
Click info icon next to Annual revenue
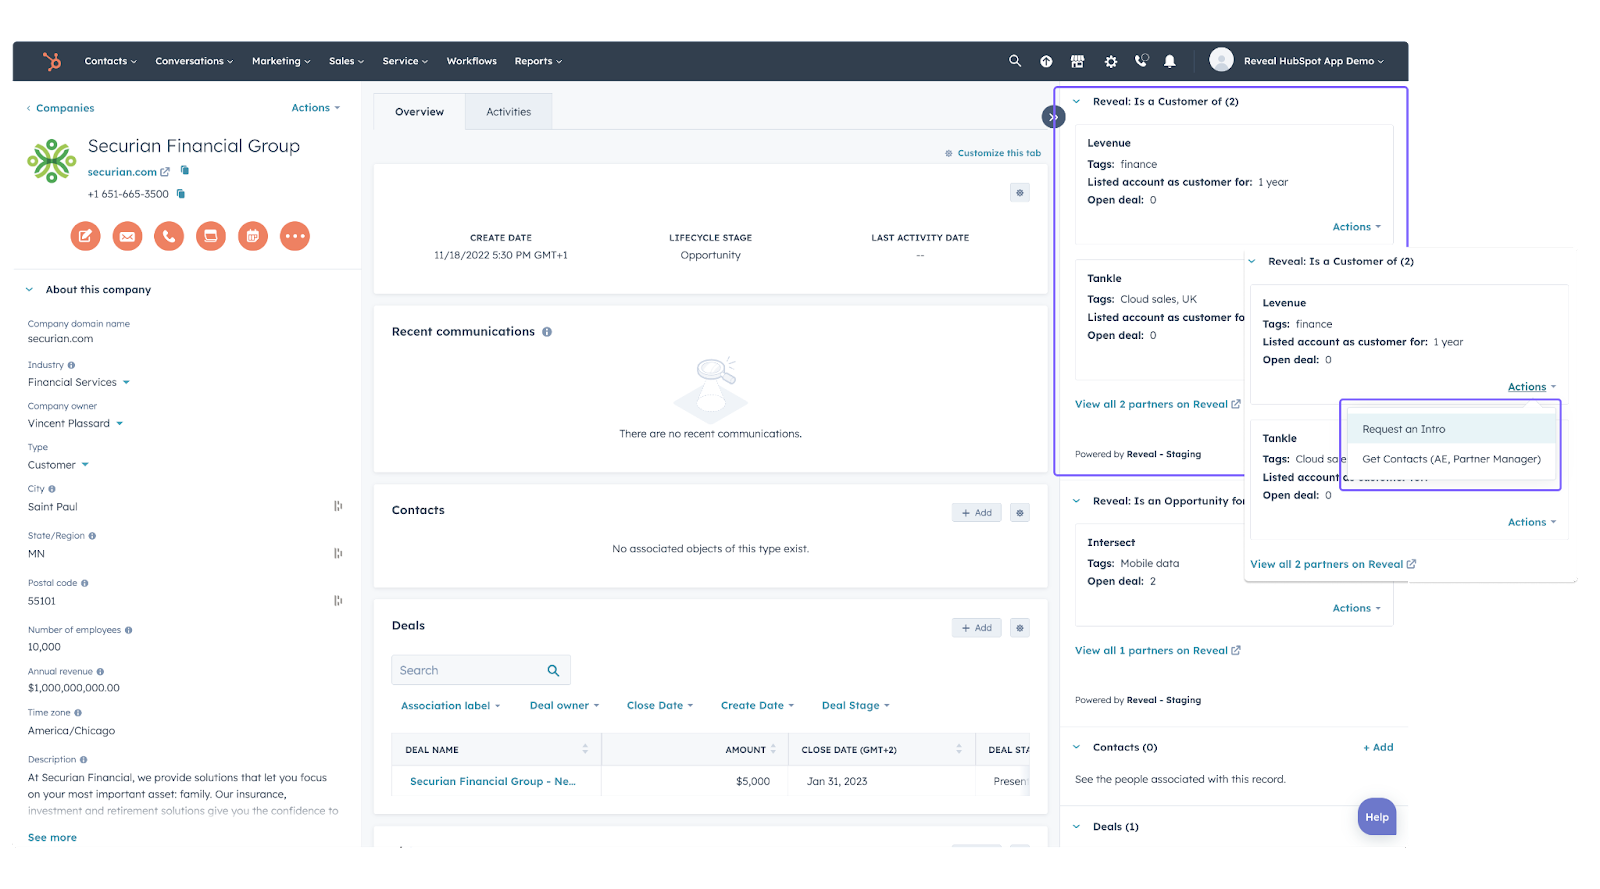pyautogui.click(x=100, y=672)
